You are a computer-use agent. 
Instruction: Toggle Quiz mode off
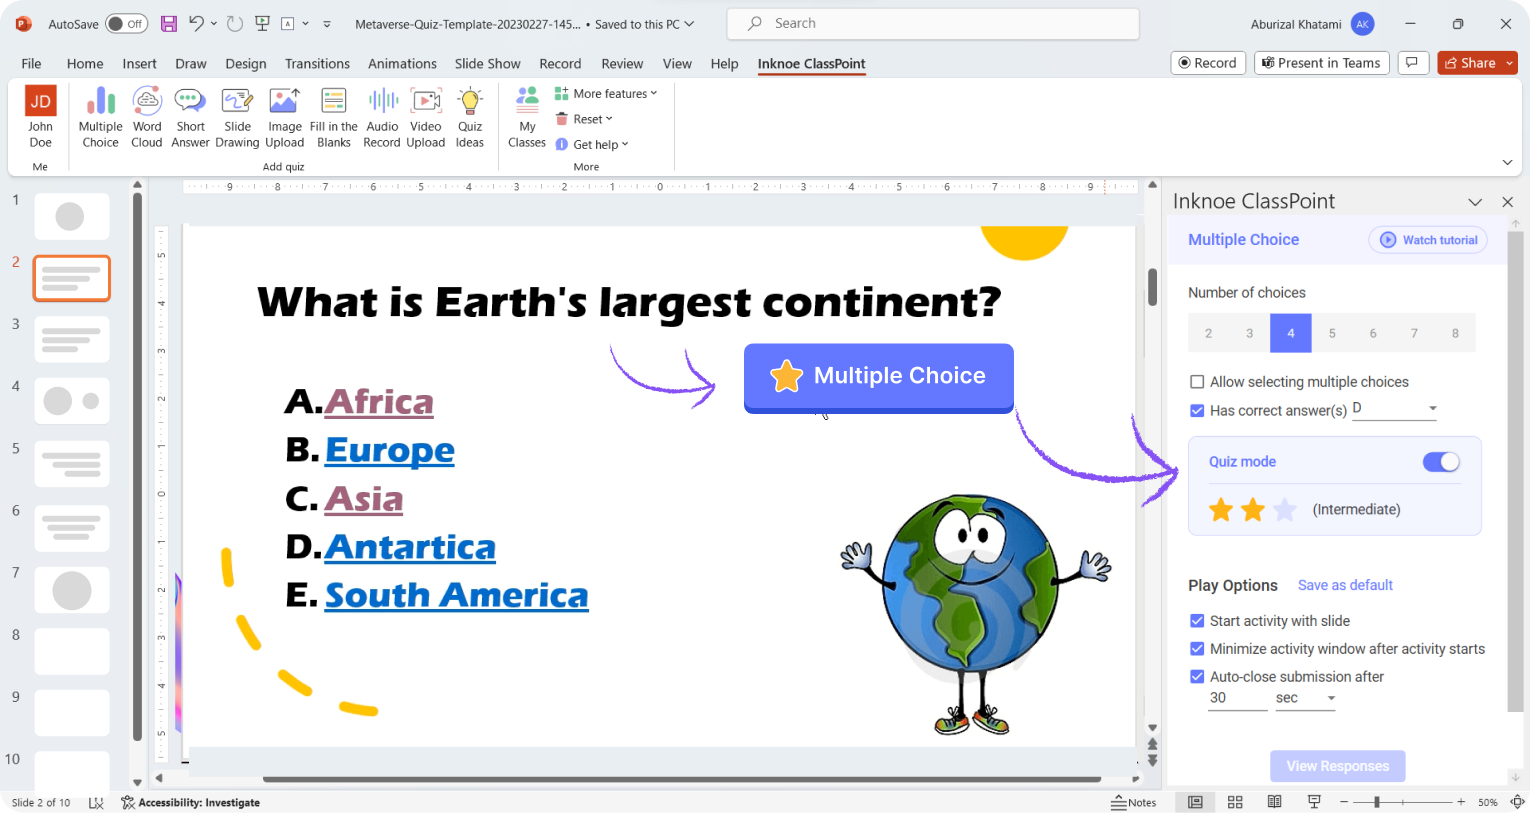click(x=1440, y=462)
